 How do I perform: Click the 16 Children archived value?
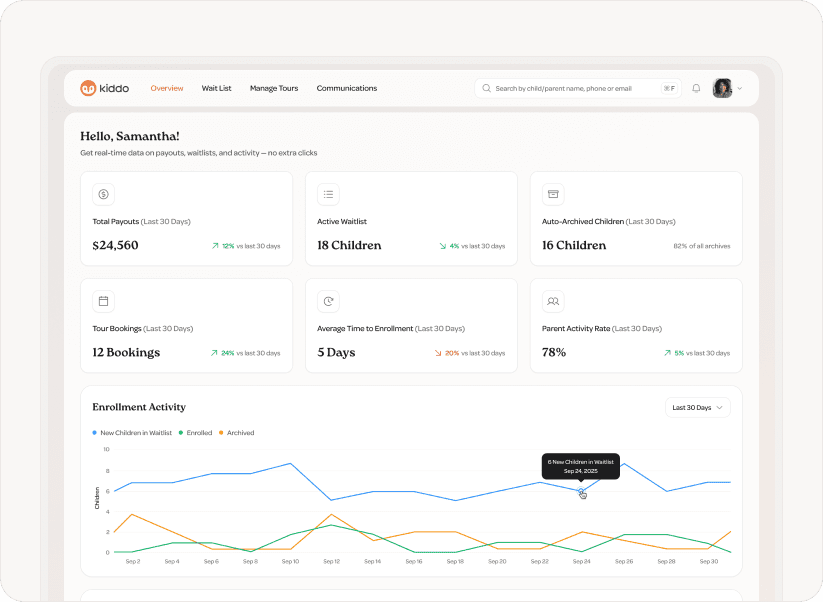point(574,245)
